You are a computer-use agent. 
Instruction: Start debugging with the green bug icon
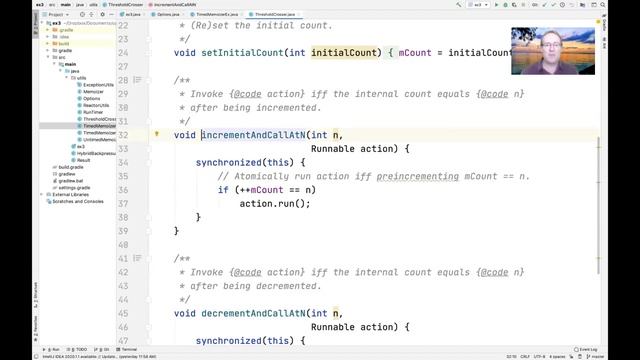point(505,5)
